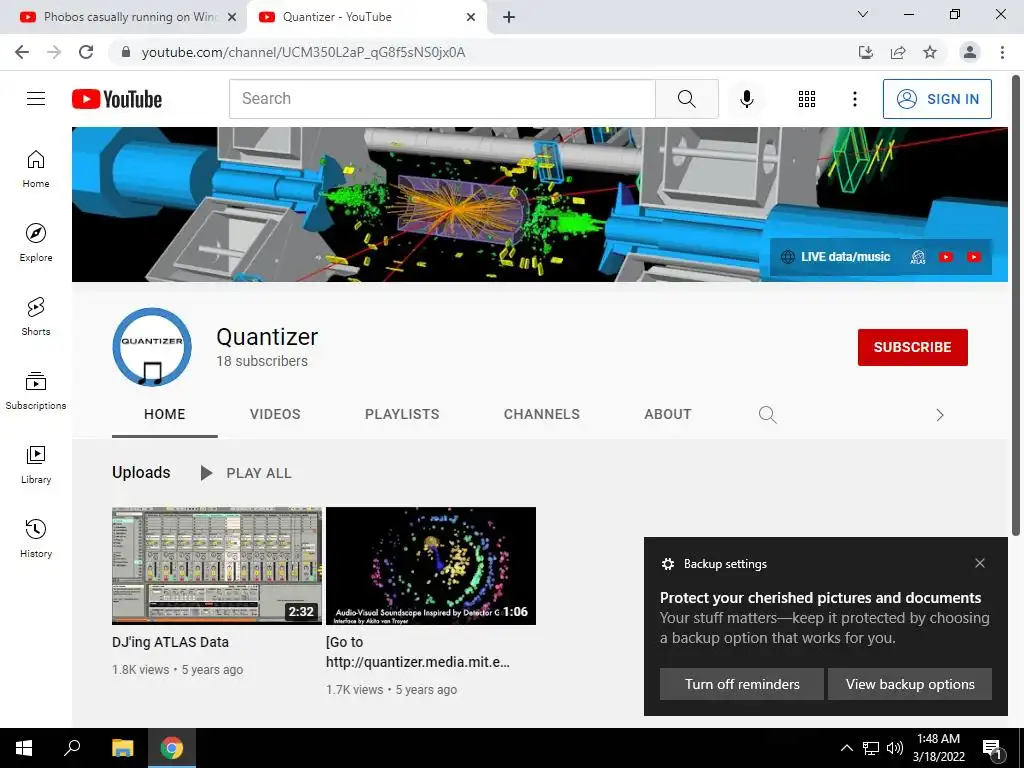View site information lock icon
Screen dimensions: 1024x768
click(x=126, y=52)
